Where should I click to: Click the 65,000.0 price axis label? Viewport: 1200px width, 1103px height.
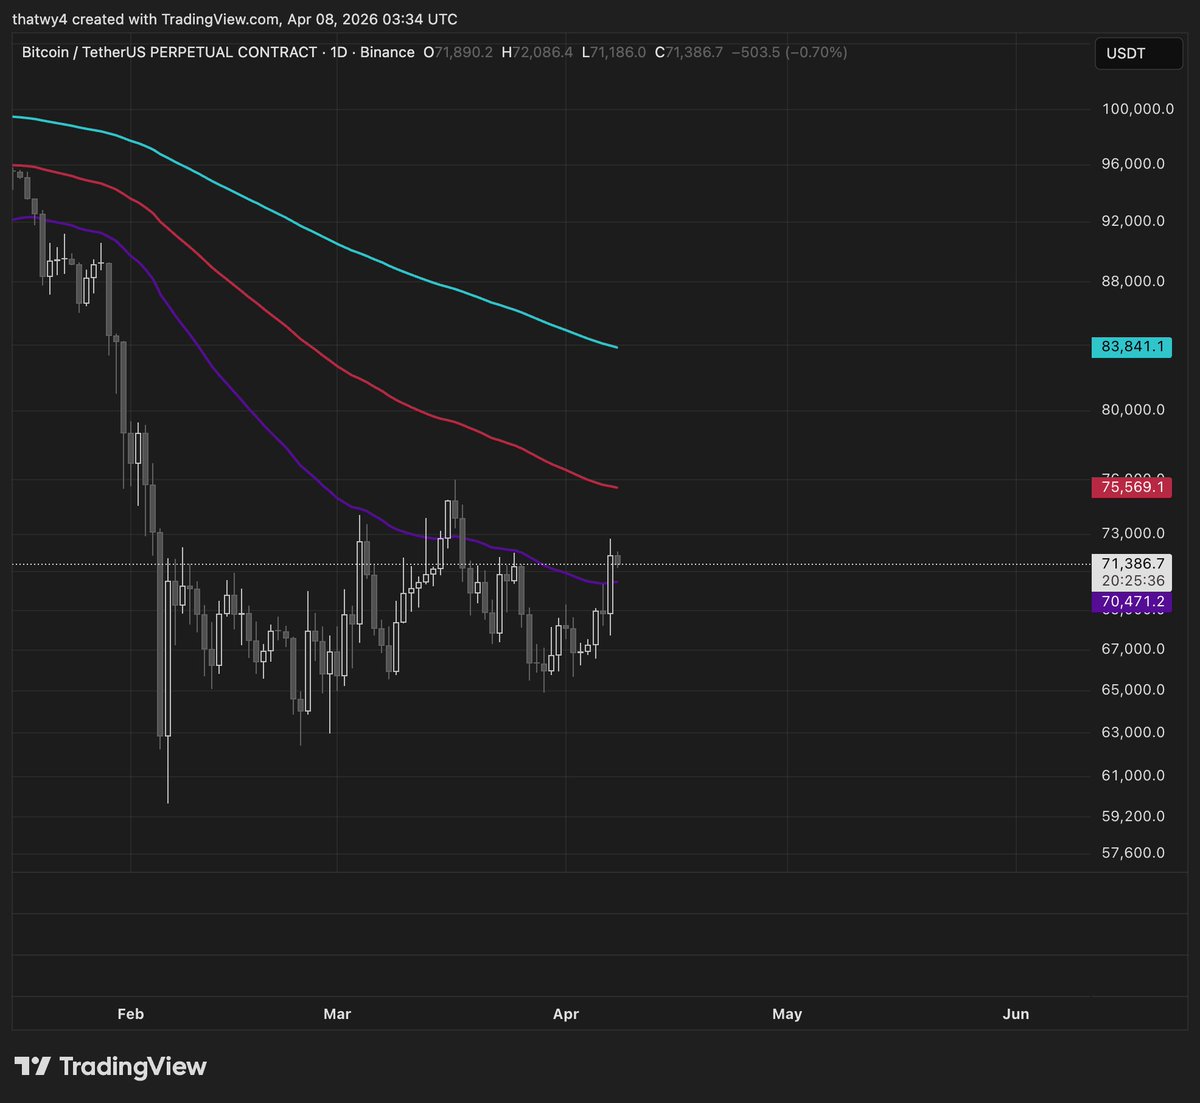(x=1133, y=690)
